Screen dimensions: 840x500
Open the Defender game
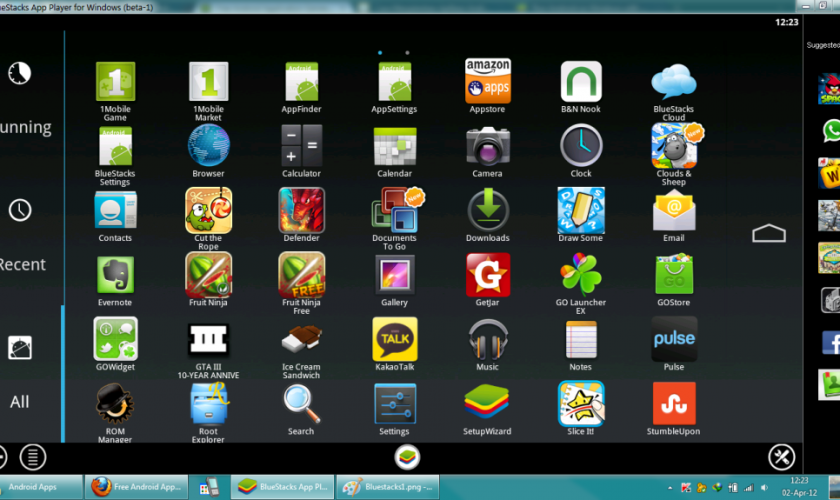[301, 211]
